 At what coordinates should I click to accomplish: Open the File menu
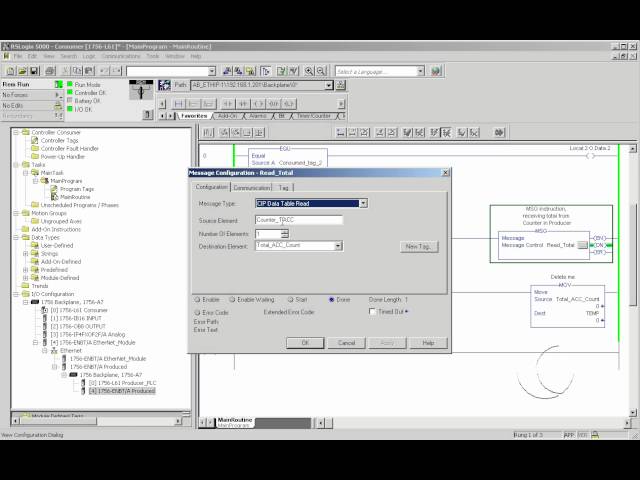[x=18, y=56]
